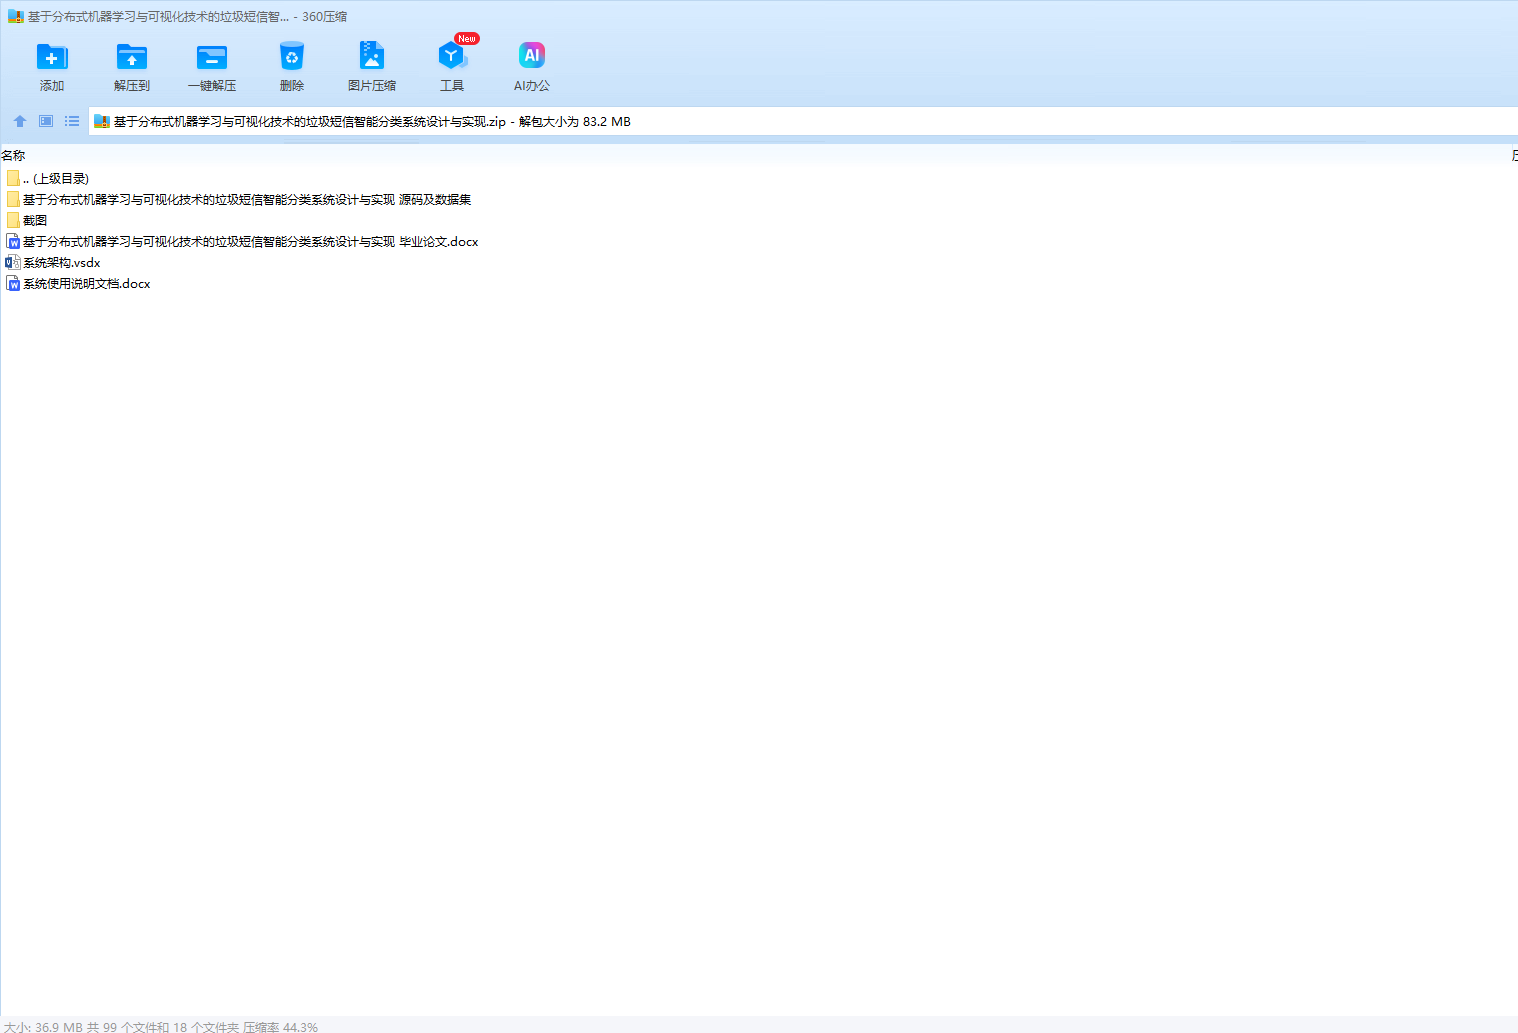Select the 源码及数据集 folder
This screenshot has width=1518, height=1033.
[239, 199]
